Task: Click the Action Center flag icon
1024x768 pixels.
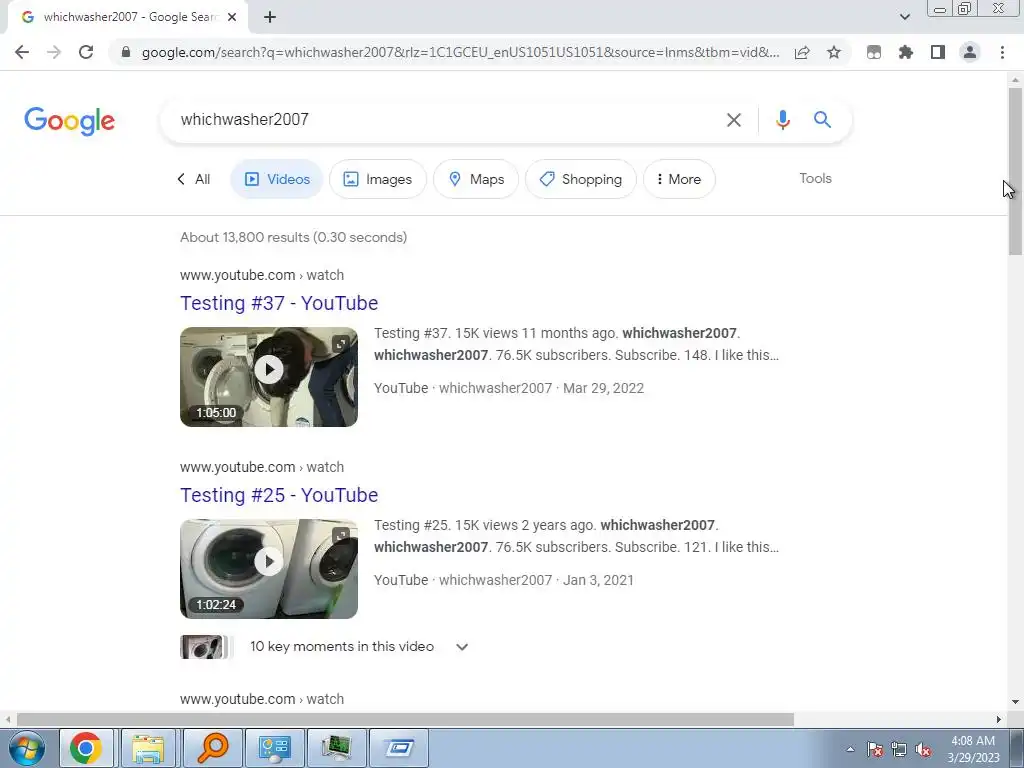Action: (875, 749)
